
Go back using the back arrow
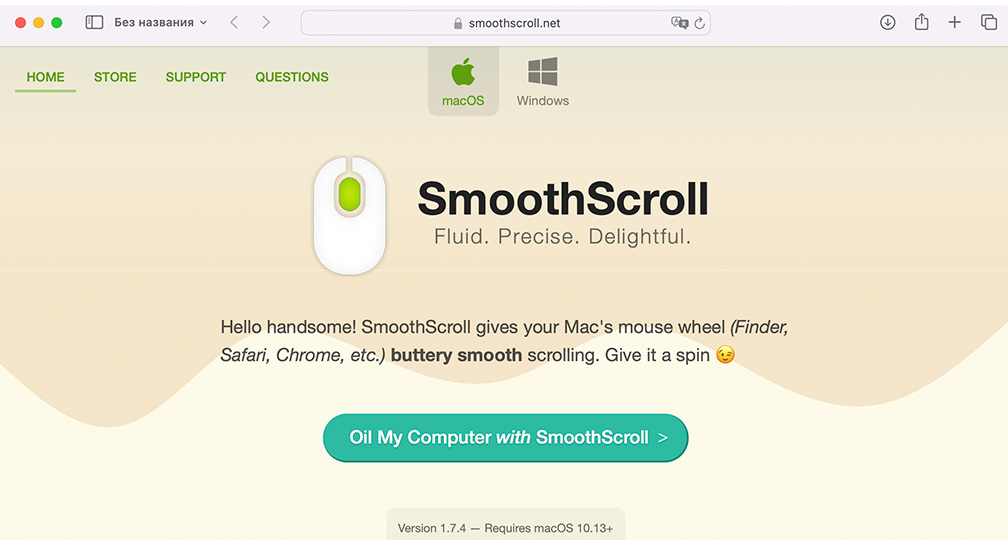point(234,22)
